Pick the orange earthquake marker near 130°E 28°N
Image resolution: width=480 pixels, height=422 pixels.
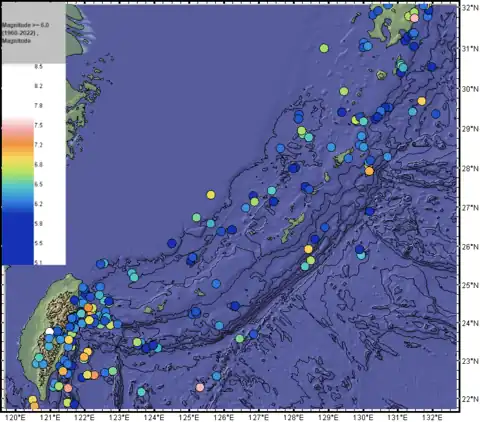(x=369, y=171)
